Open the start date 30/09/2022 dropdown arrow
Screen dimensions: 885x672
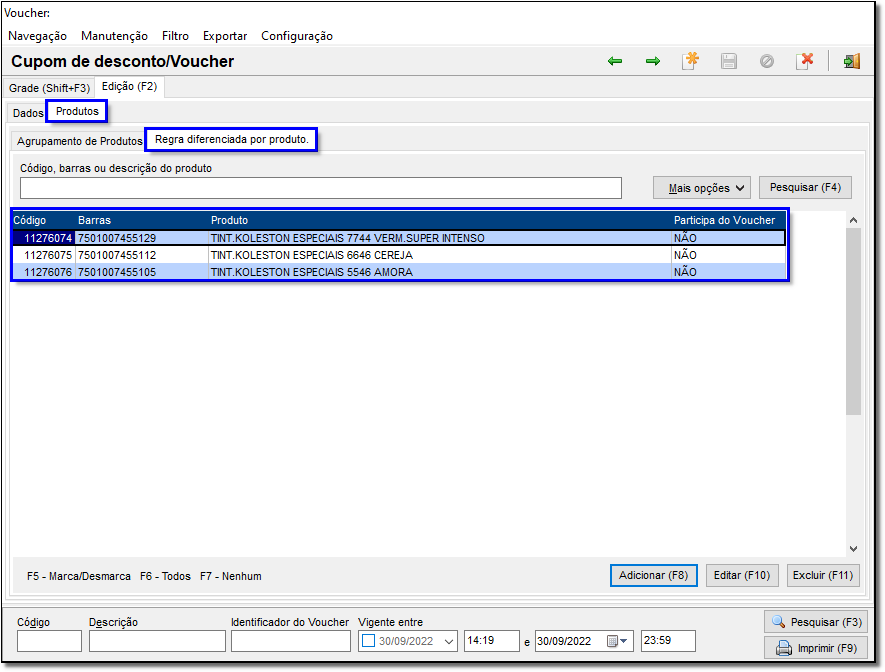pos(449,642)
